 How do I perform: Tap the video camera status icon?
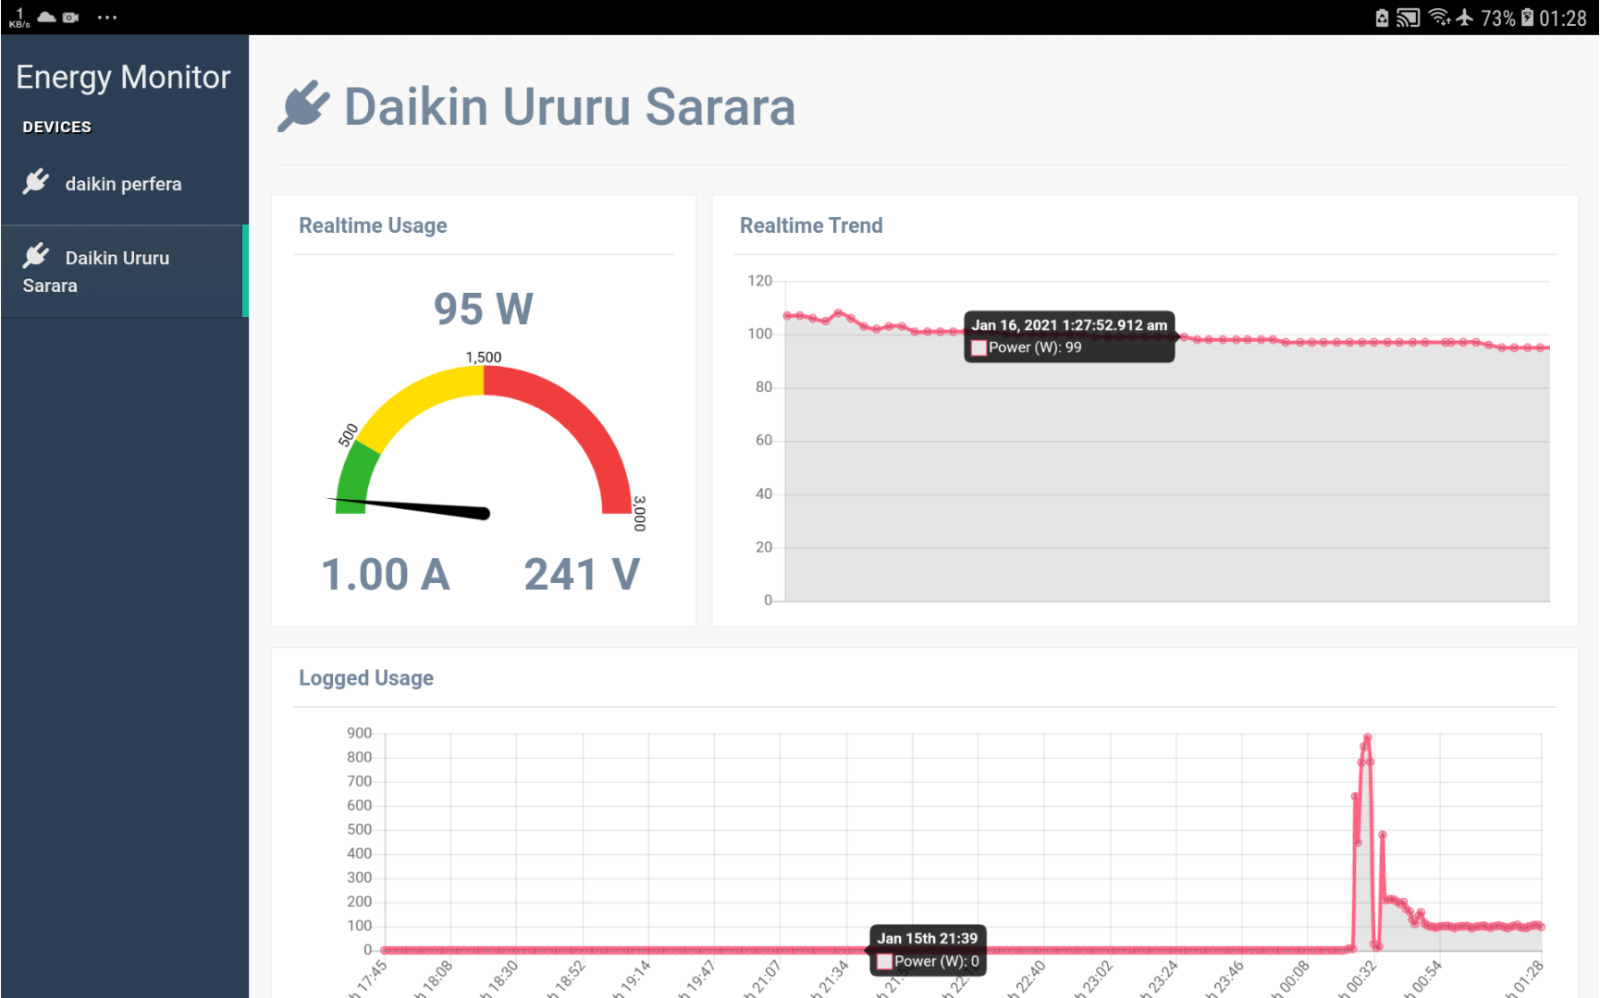pos(71,17)
